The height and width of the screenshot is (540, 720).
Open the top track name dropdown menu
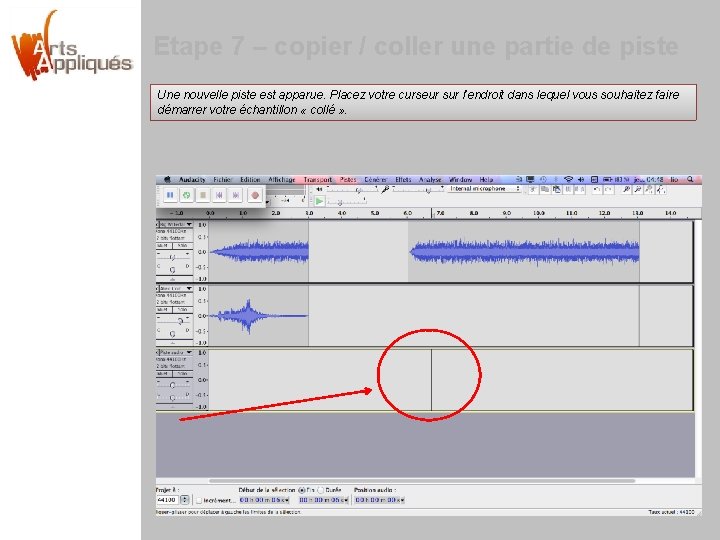[189, 225]
